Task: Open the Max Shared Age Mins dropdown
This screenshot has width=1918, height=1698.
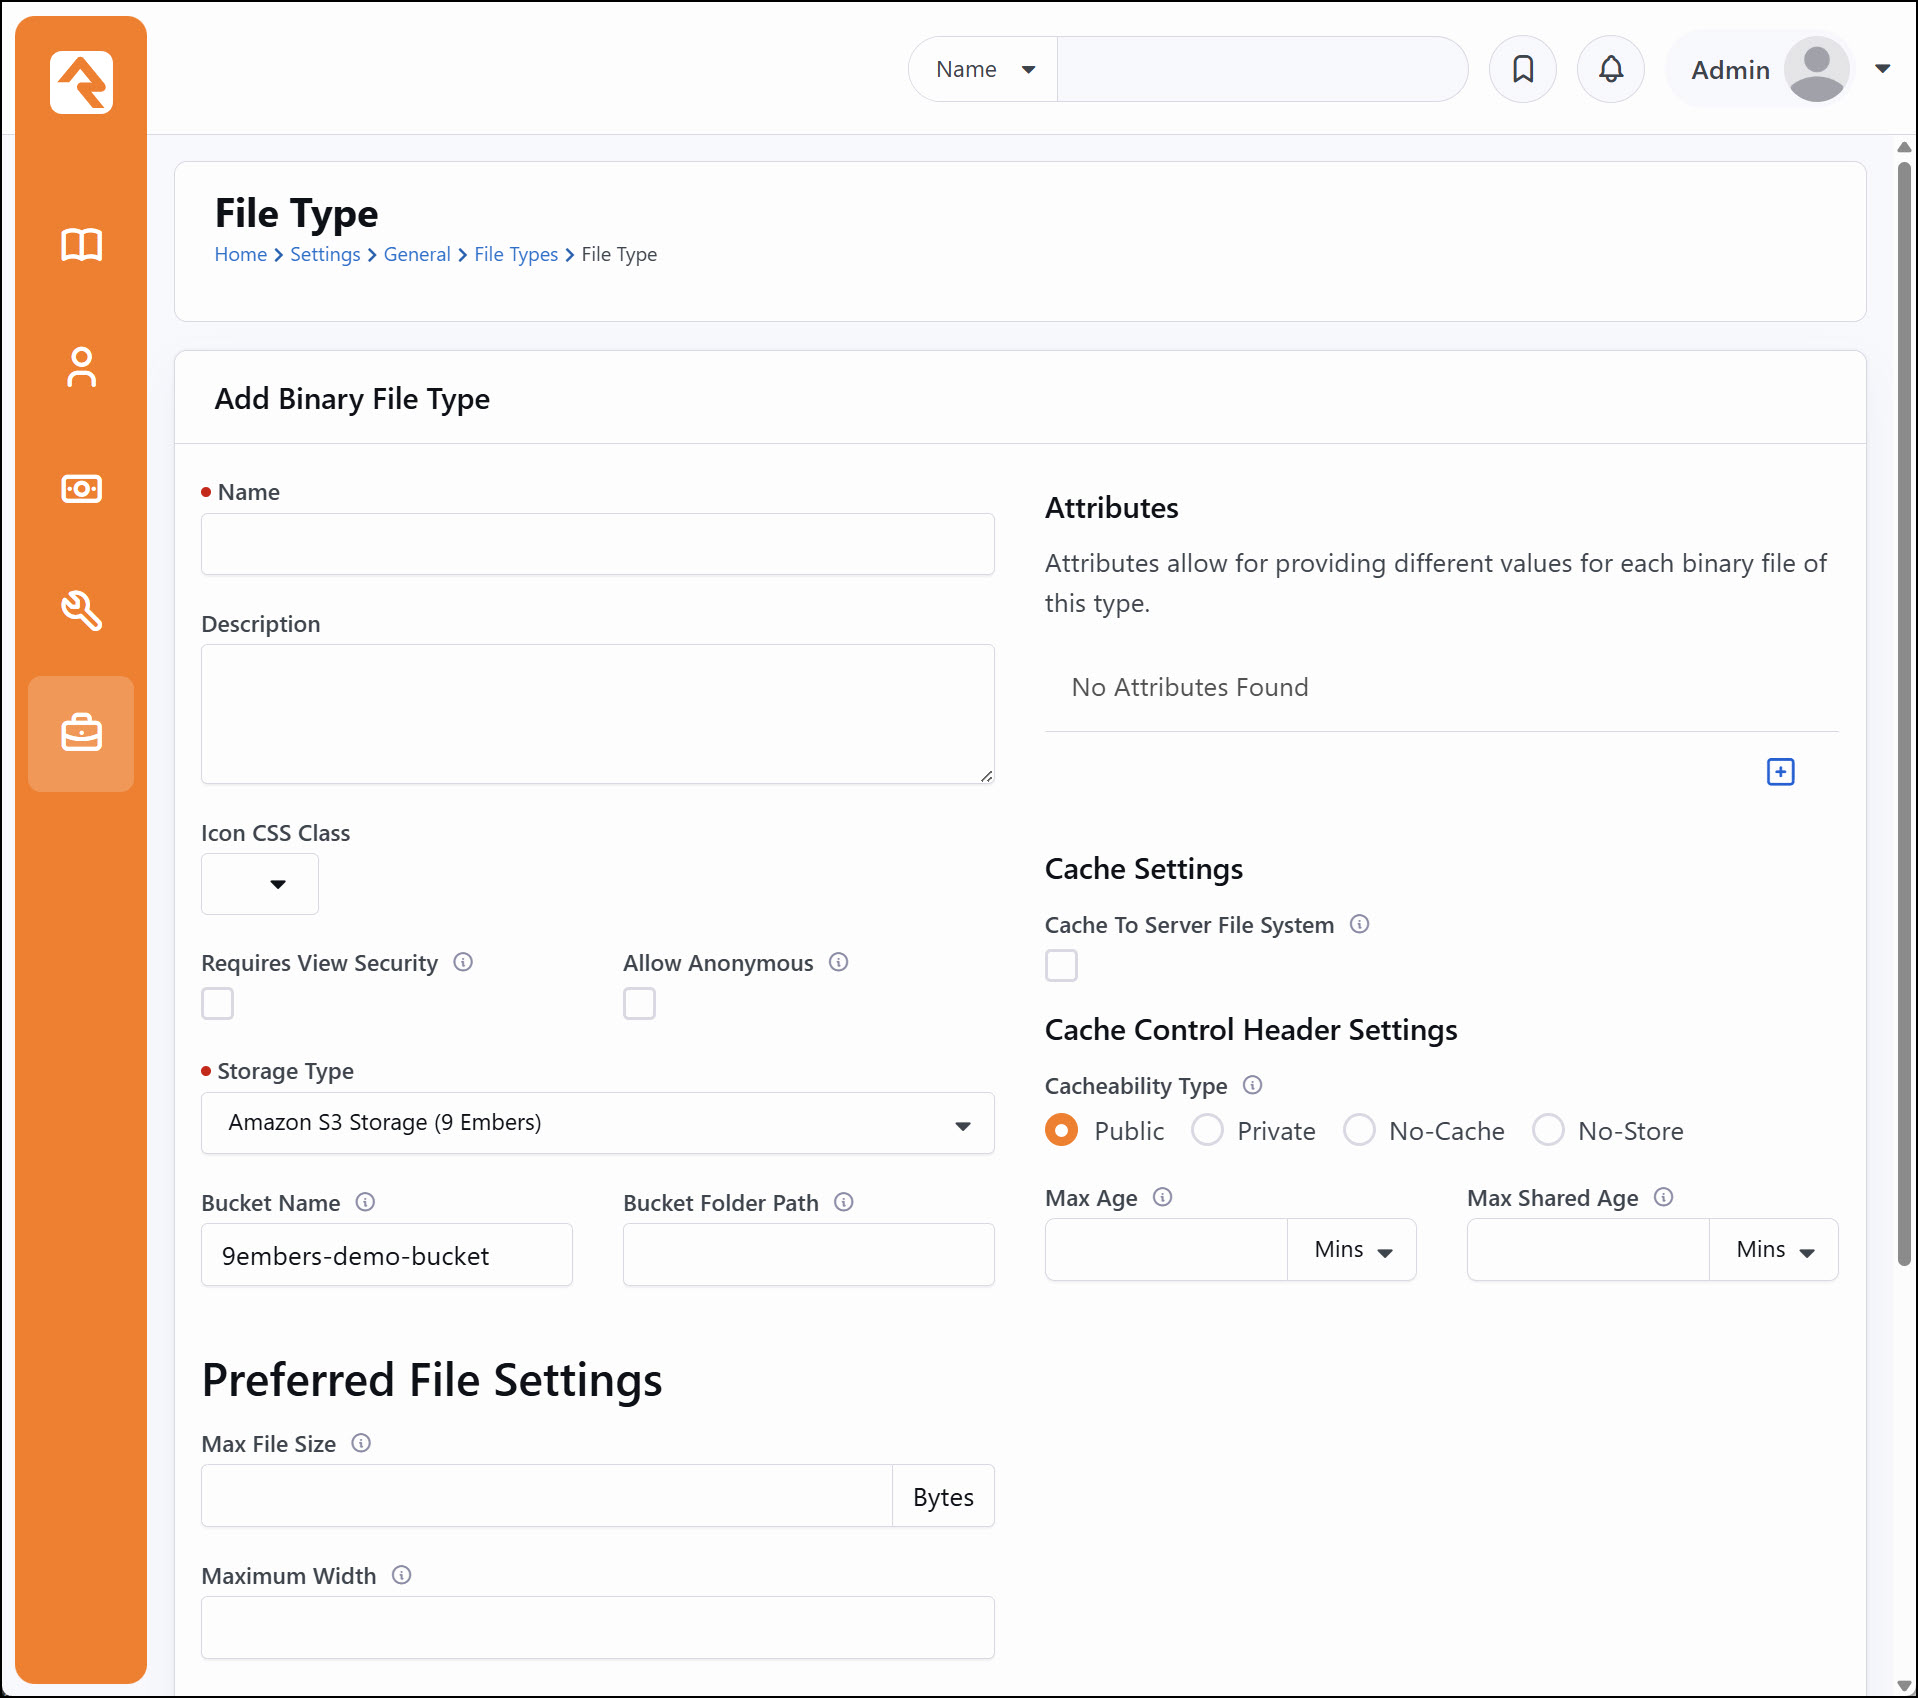Action: [x=1774, y=1250]
